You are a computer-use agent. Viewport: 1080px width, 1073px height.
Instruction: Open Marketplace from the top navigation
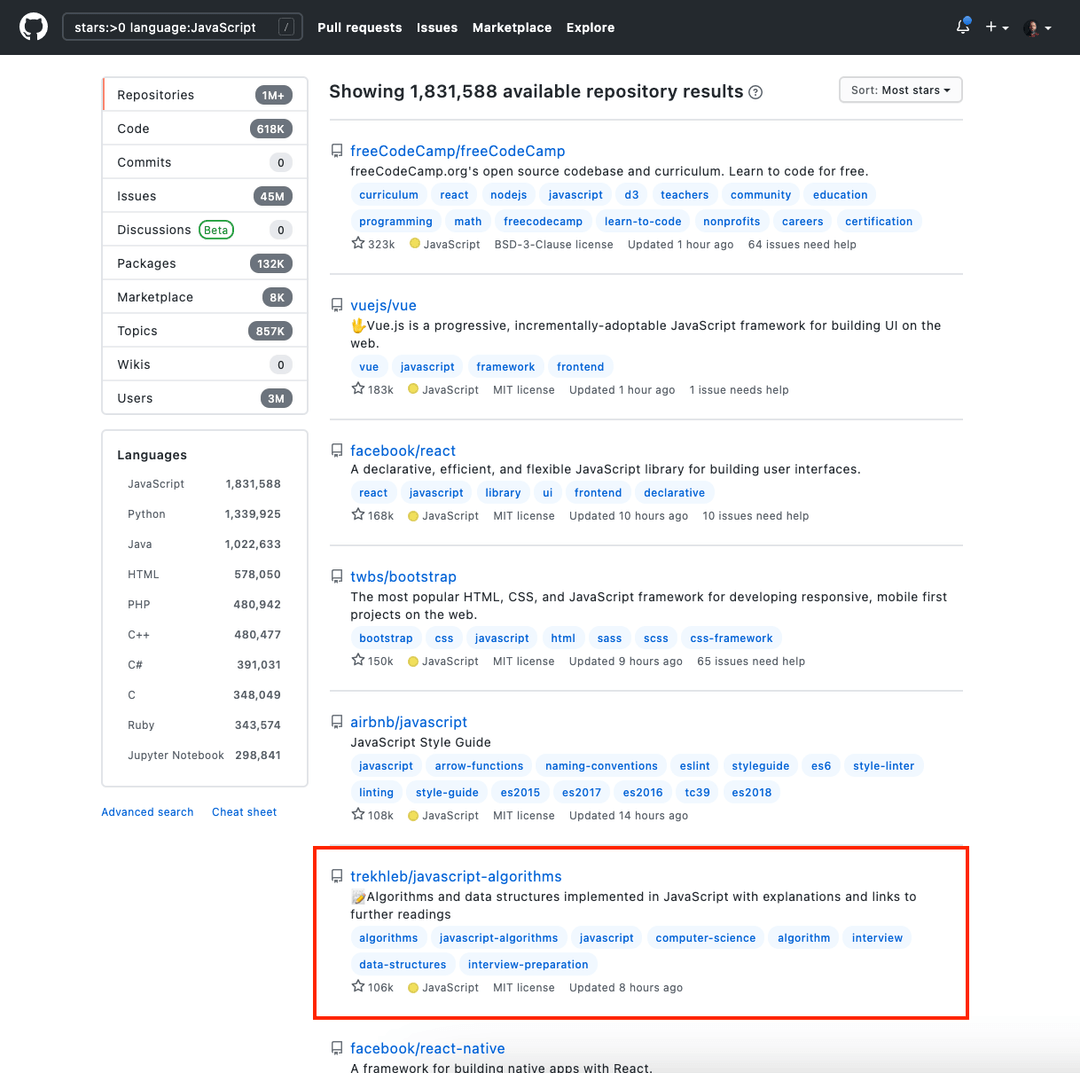(511, 27)
